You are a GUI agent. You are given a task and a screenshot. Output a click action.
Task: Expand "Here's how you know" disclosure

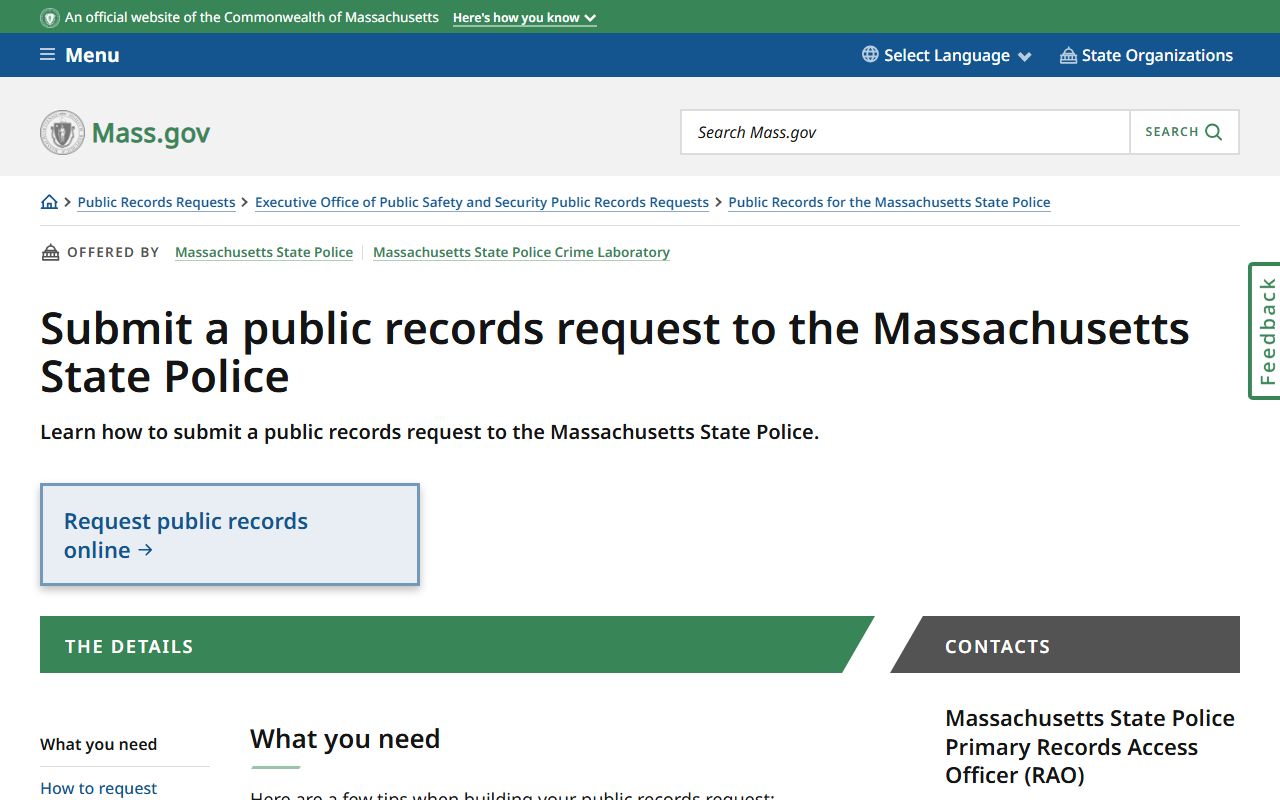(x=525, y=18)
